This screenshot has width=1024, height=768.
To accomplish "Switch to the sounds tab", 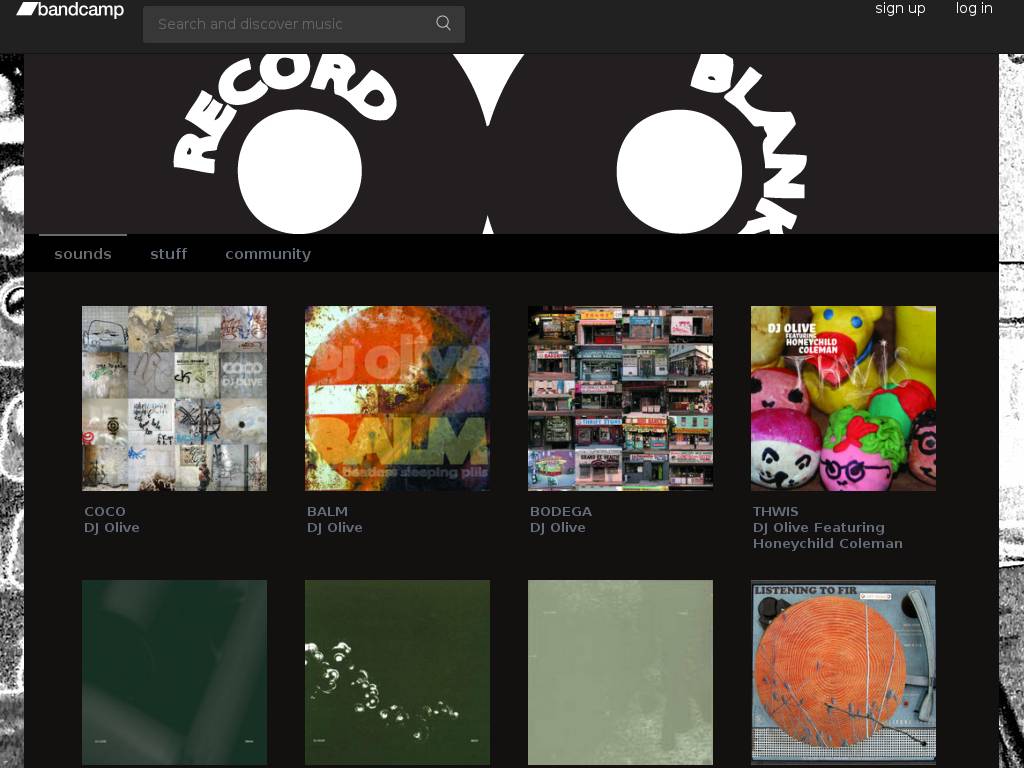I will [x=83, y=254].
